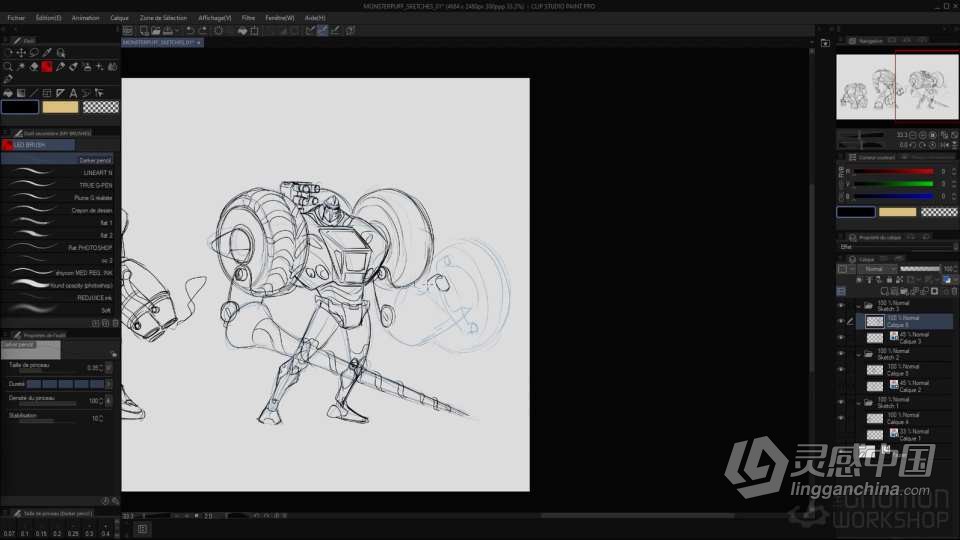Open the dropdown arrow beside Save icon
The height and width of the screenshot is (540, 960).
[177, 31]
